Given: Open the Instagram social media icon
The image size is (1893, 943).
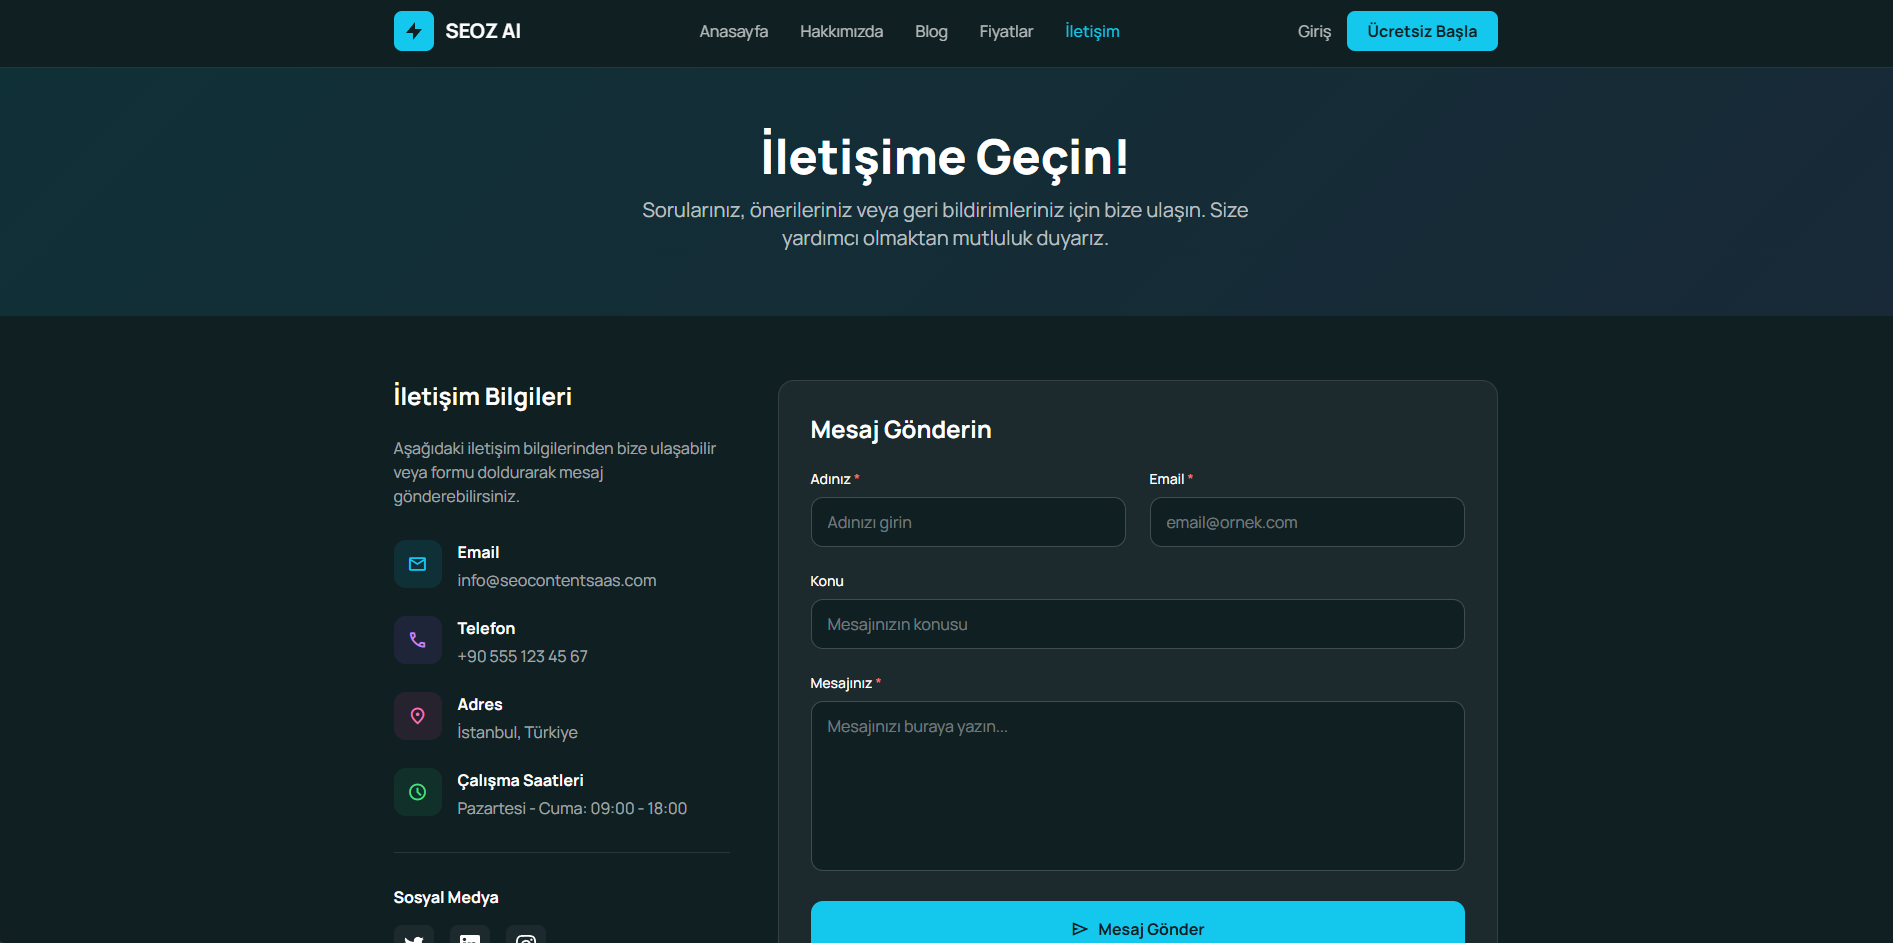Looking at the screenshot, I should click(x=526, y=936).
